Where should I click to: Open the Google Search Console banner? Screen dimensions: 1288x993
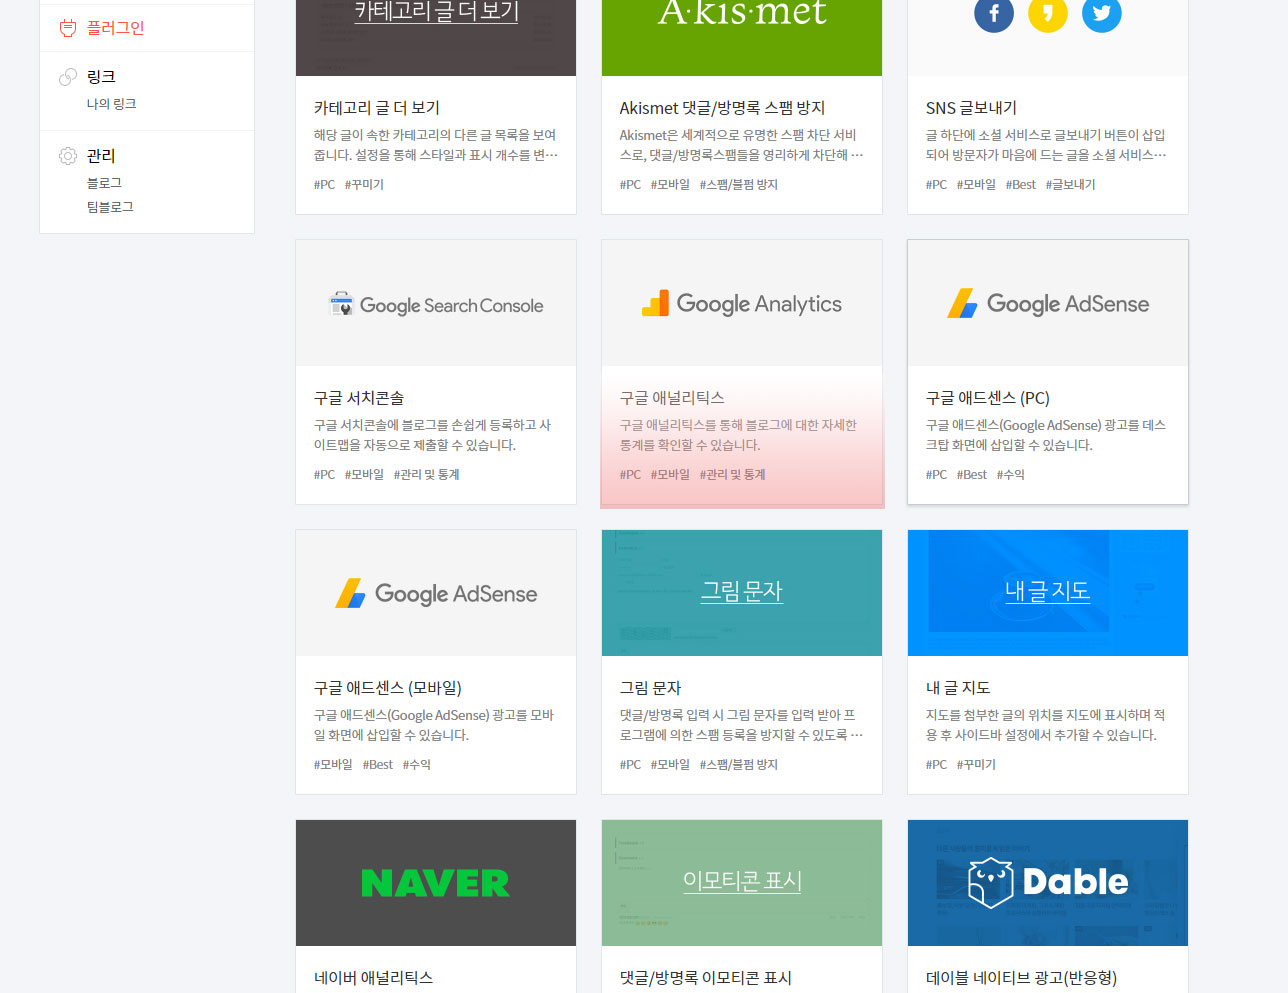(436, 303)
